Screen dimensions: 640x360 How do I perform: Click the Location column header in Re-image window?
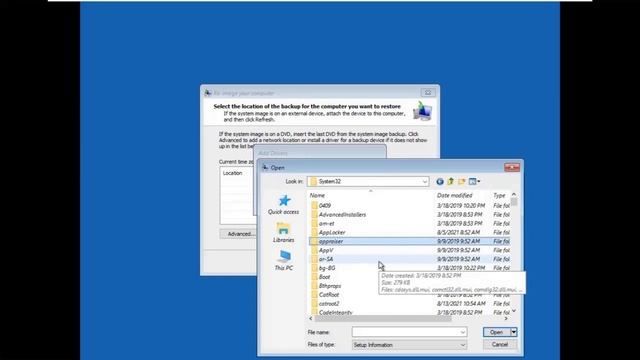(x=233, y=173)
